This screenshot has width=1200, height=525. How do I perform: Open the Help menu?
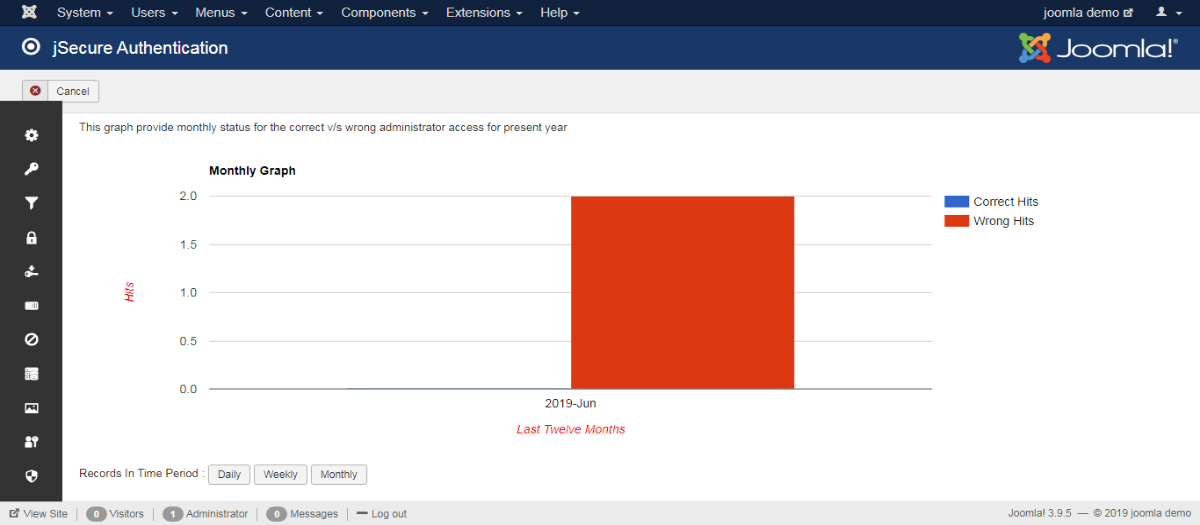click(559, 13)
